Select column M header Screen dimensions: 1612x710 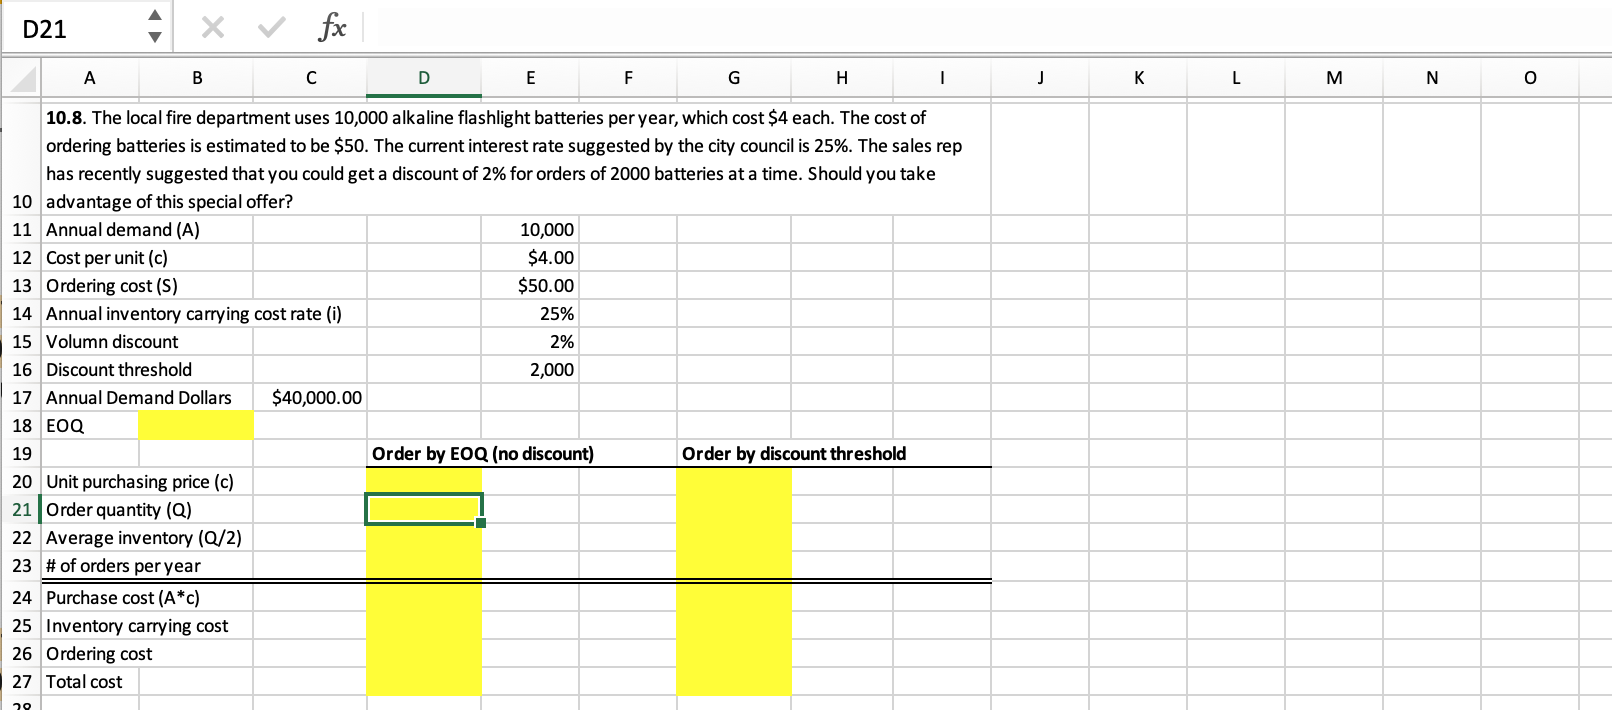click(1334, 78)
